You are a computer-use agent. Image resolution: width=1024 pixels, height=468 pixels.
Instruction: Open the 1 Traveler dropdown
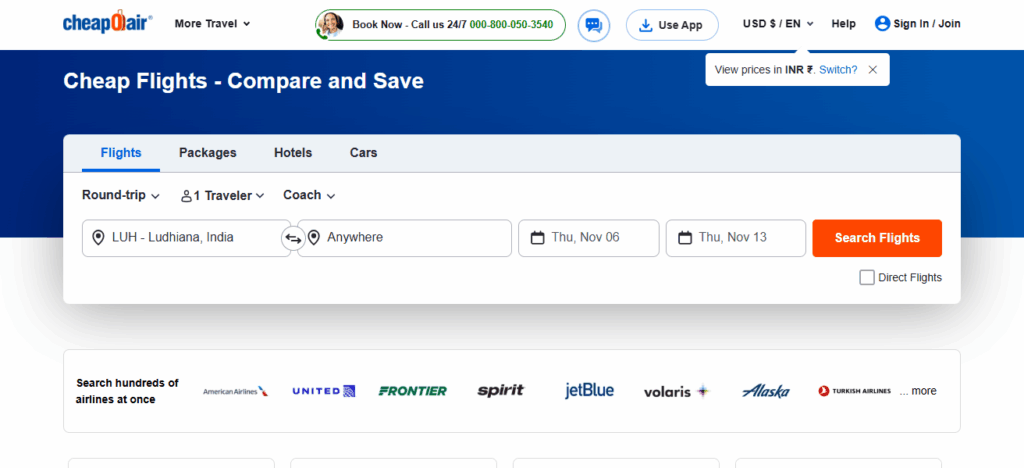coord(223,195)
